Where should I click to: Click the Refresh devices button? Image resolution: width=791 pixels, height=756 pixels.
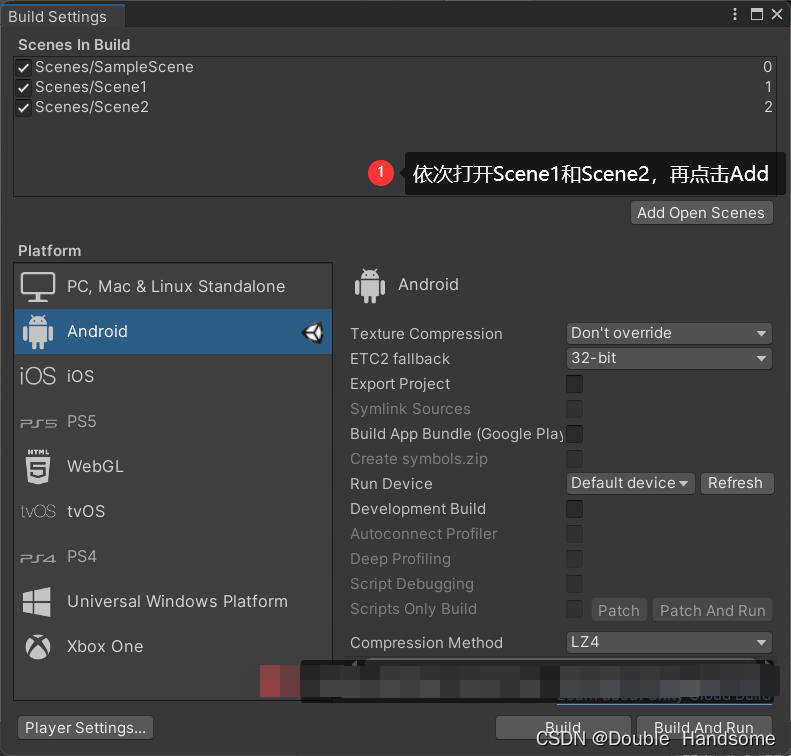tap(736, 483)
